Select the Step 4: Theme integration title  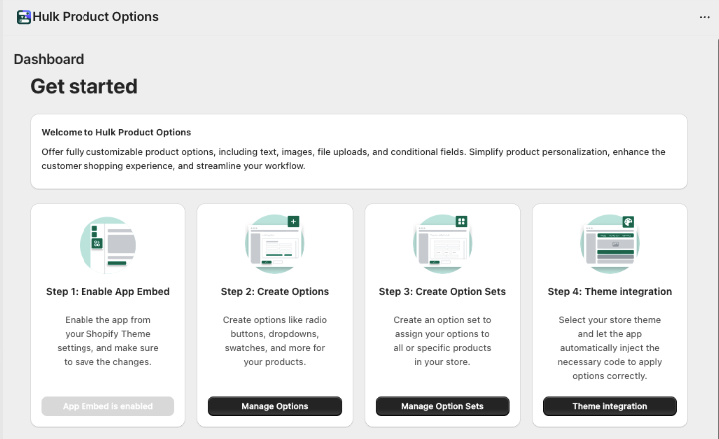pyautogui.click(x=609, y=292)
